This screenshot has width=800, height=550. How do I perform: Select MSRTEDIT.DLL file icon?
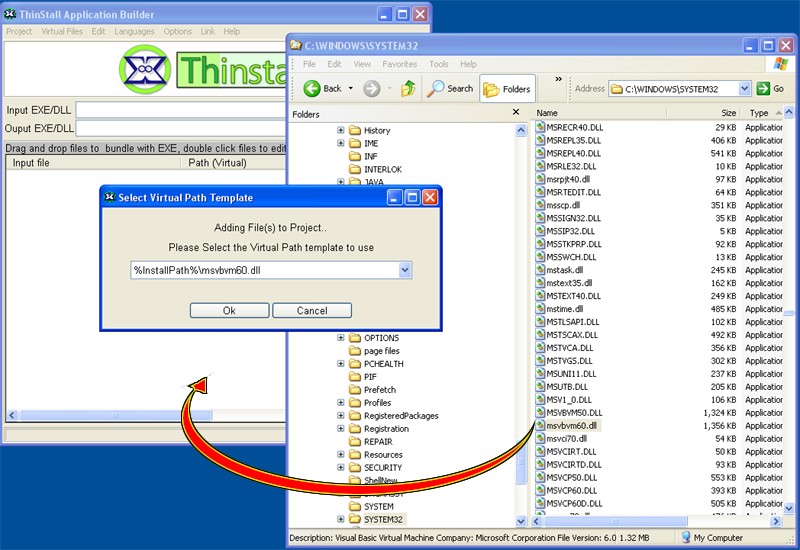(540, 192)
